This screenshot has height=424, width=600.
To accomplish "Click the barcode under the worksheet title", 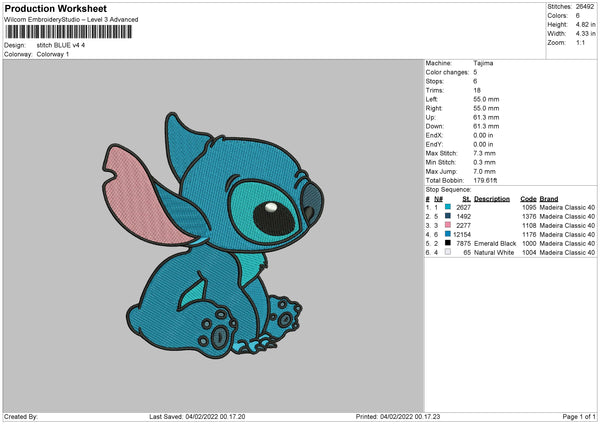I will click(x=68, y=33).
